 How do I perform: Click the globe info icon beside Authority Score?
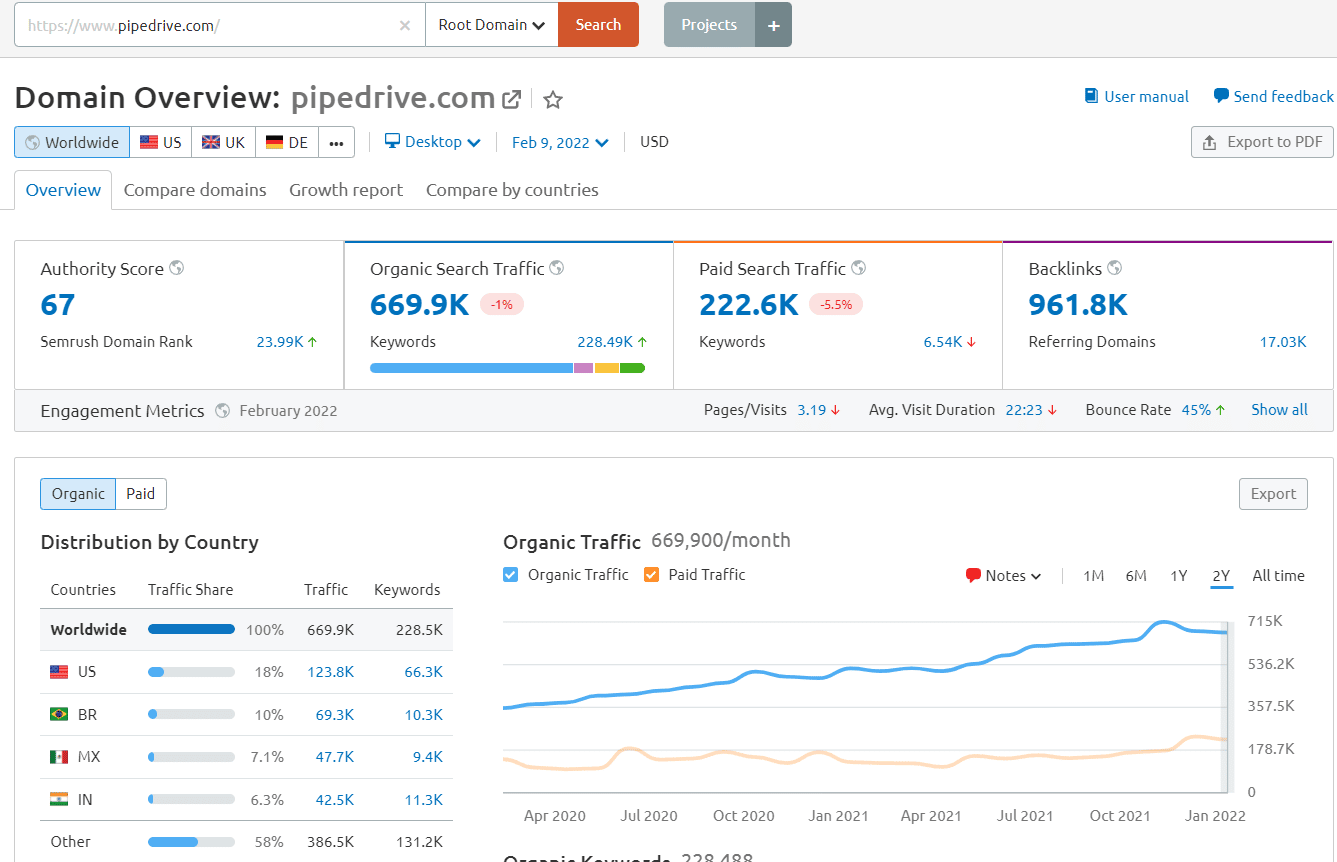177,268
